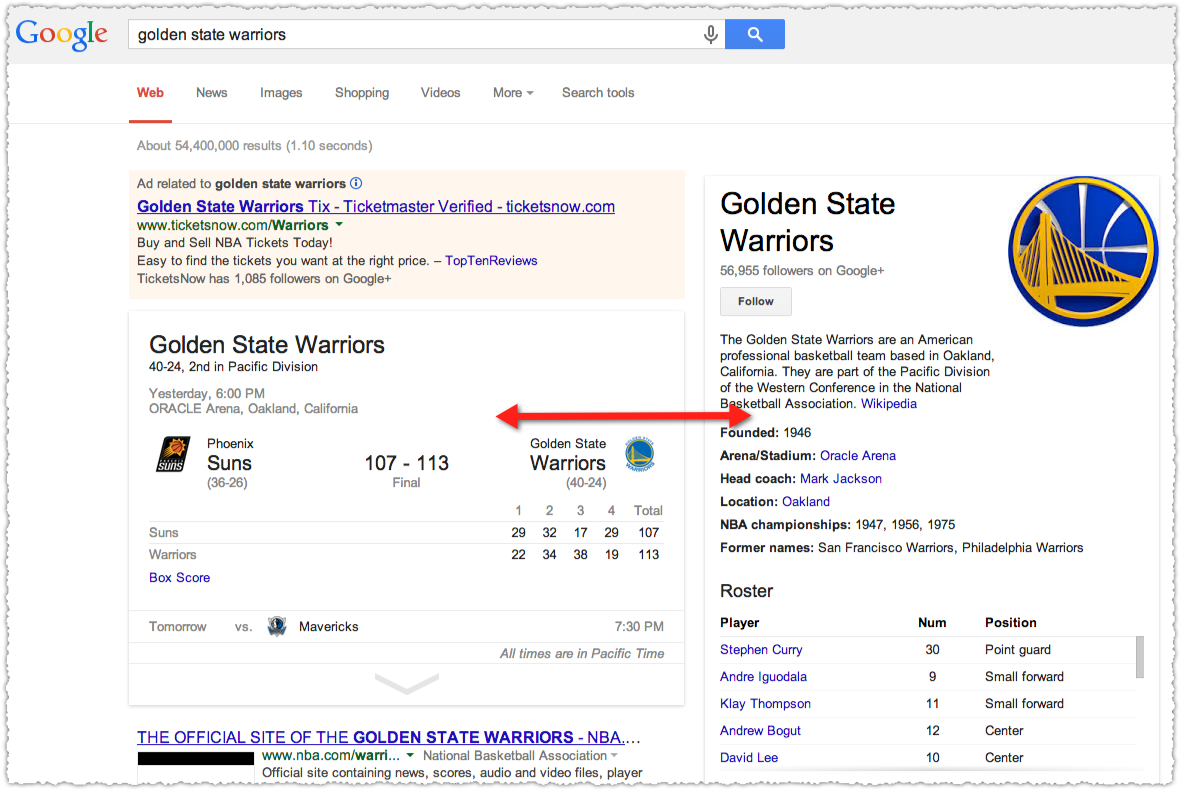Open Klay Thompson player link

click(765, 704)
